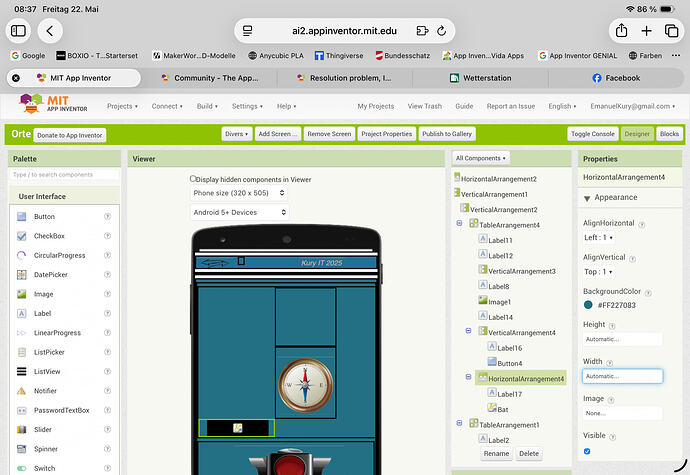Collapse the HorizontalArrangement4 tree node
This screenshot has height=475, width=690.
(x=468, y=377)
